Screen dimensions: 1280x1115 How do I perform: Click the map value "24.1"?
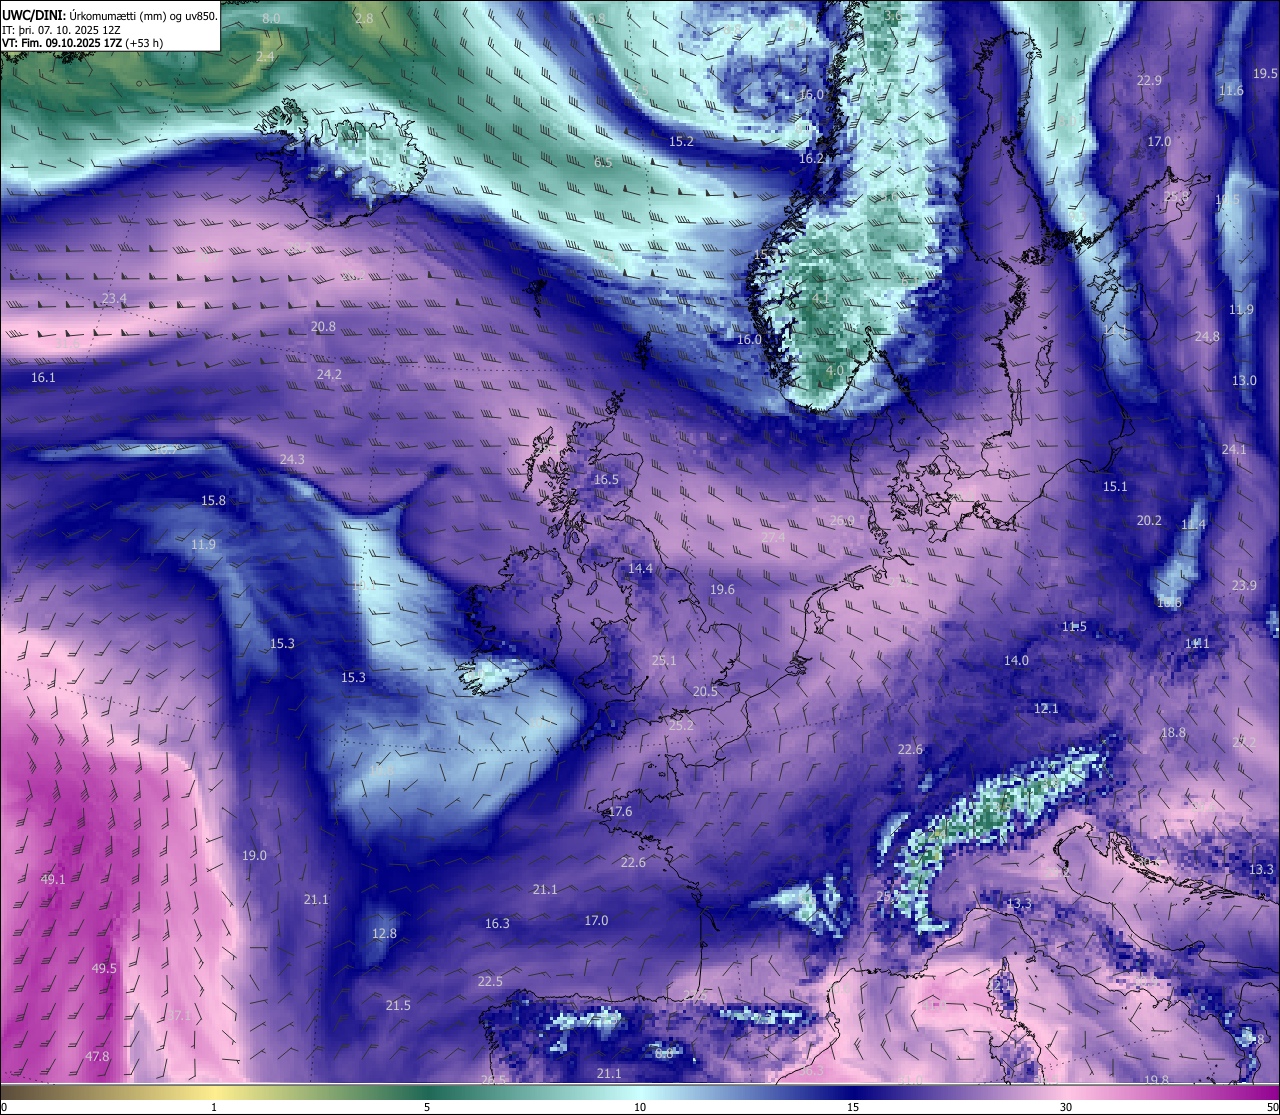[1234, 450]
